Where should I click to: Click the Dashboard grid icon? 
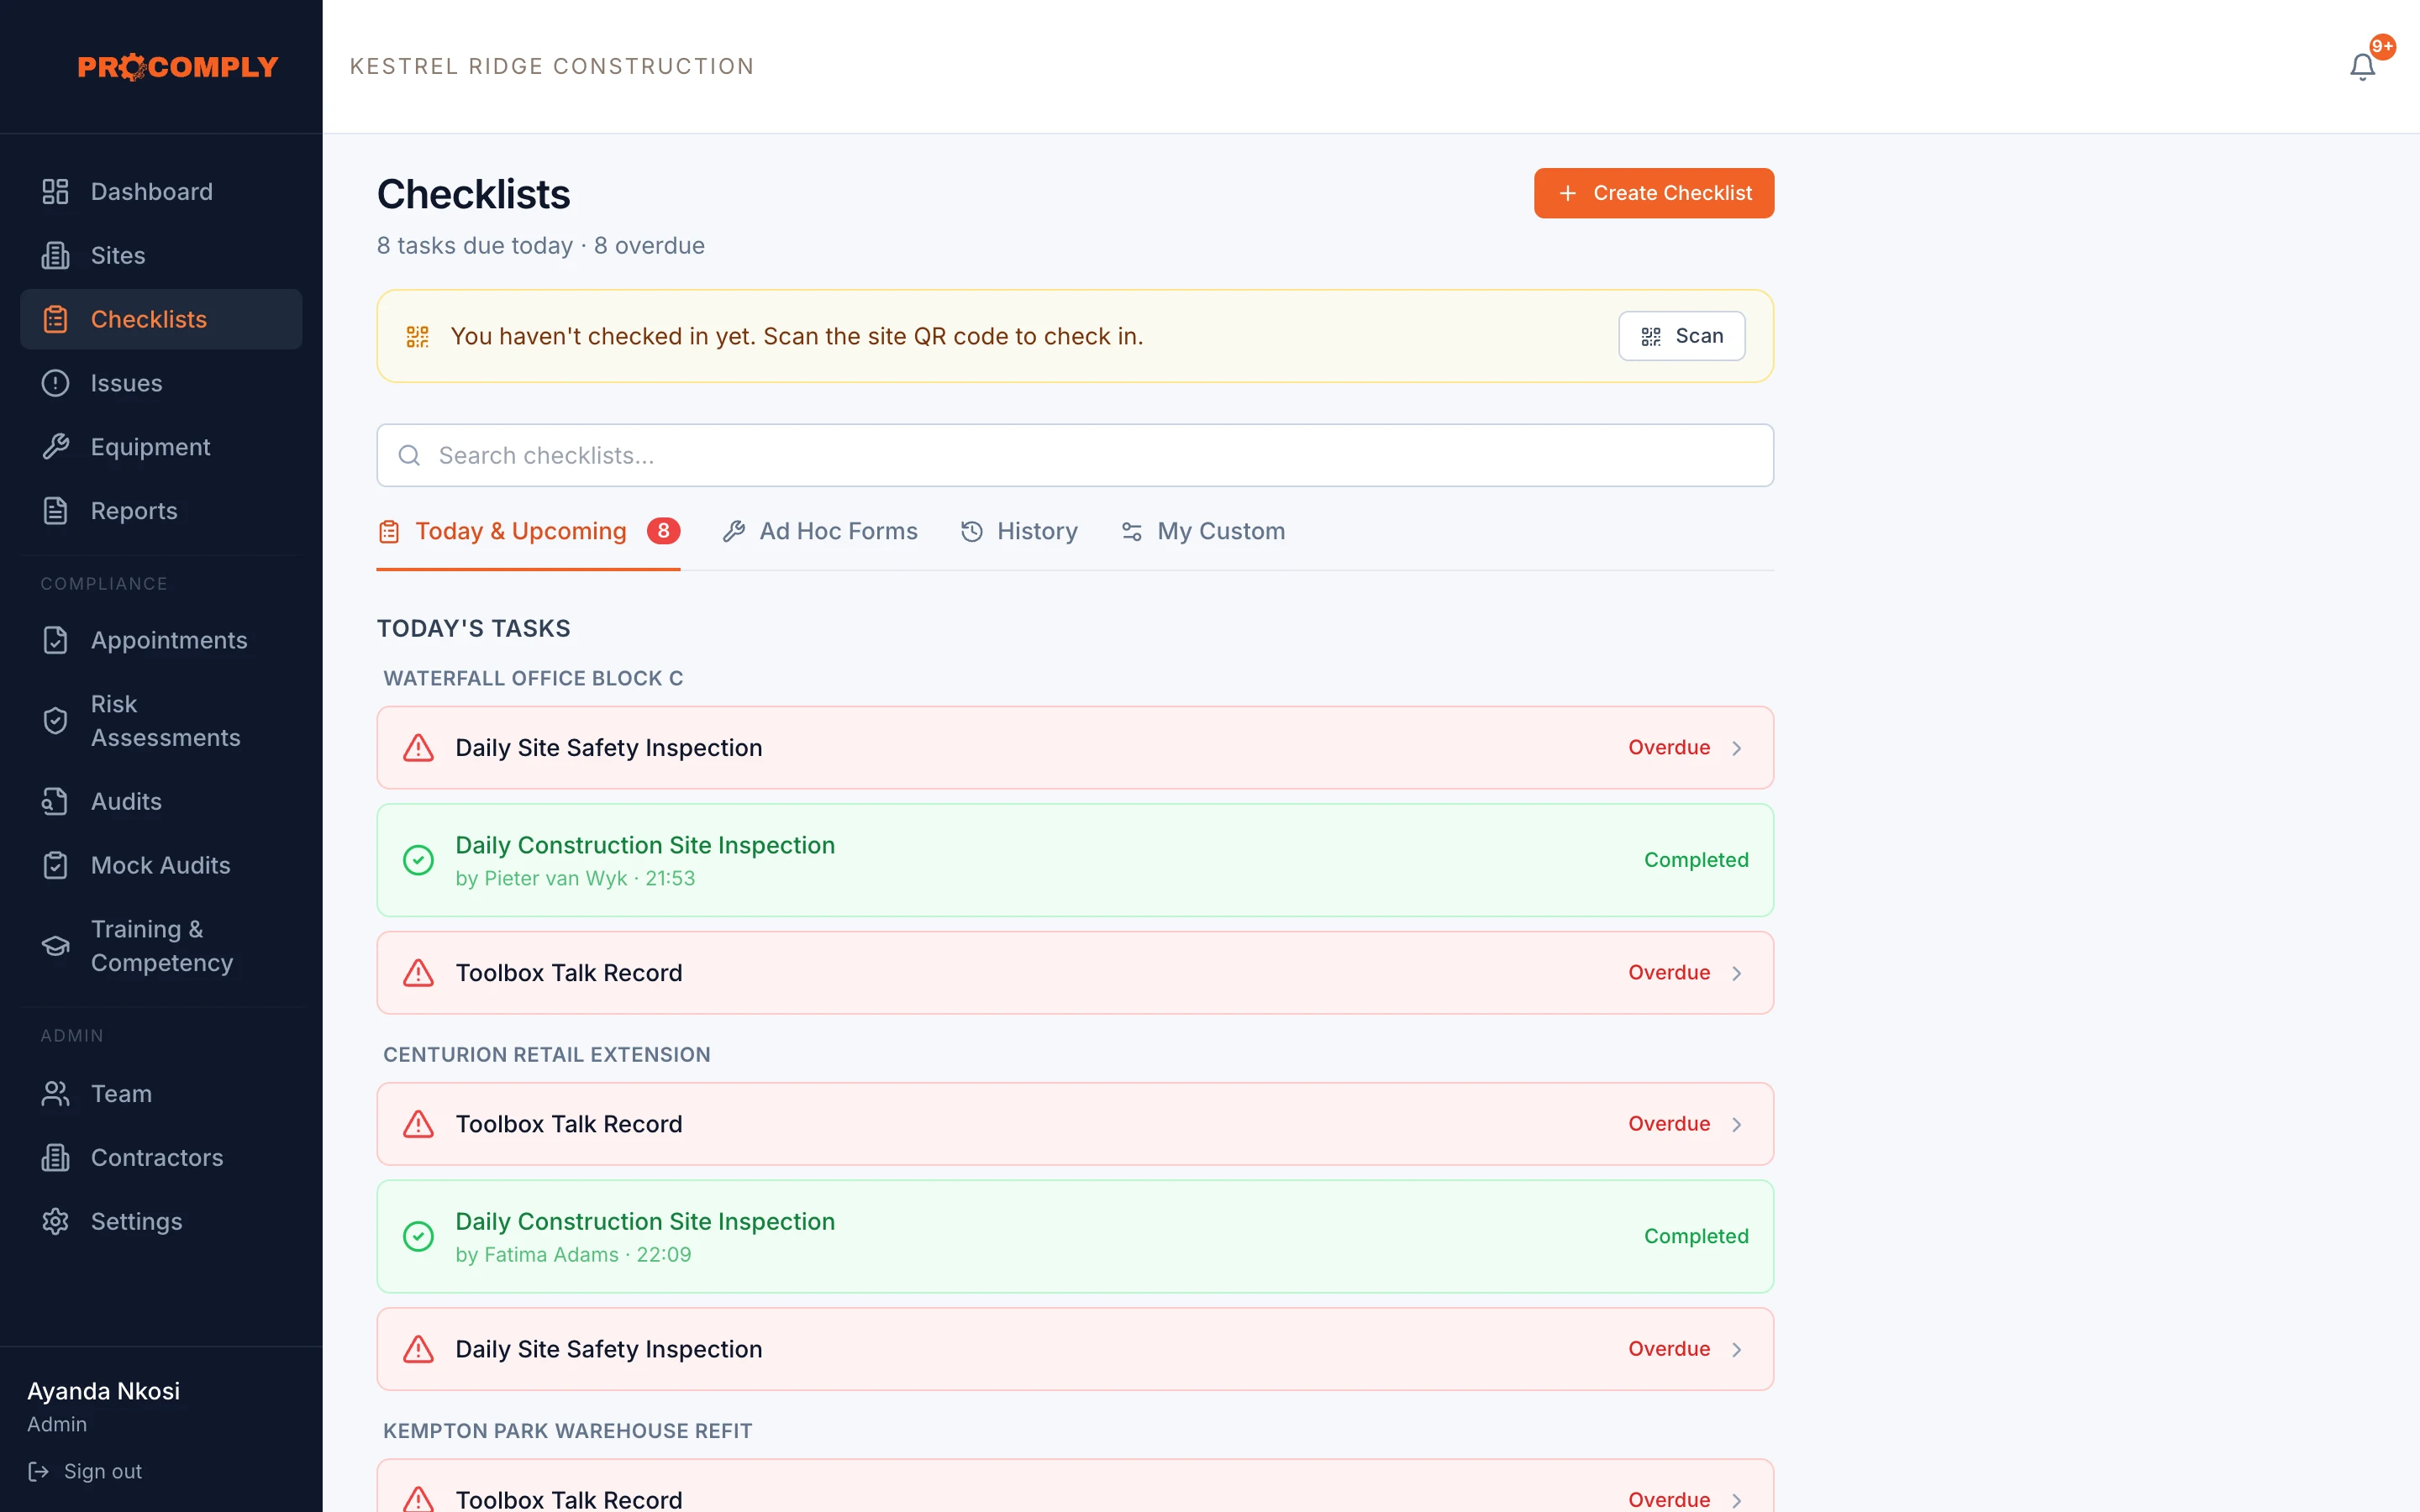coord(55,191)
